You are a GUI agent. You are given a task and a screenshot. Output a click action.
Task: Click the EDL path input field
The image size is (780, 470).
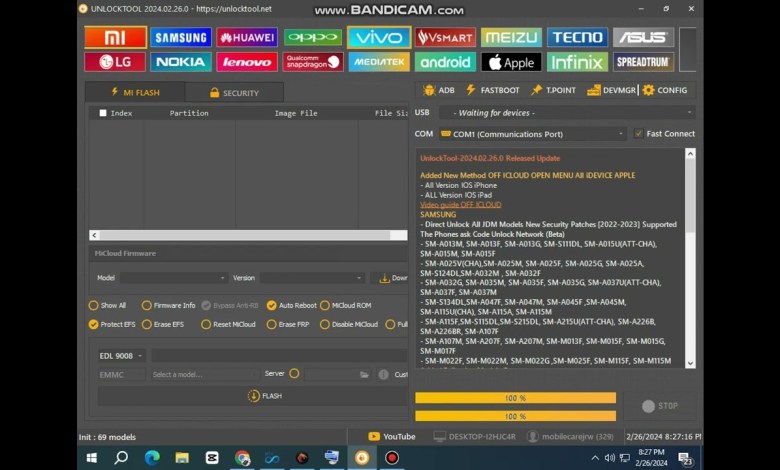point(280,356)
